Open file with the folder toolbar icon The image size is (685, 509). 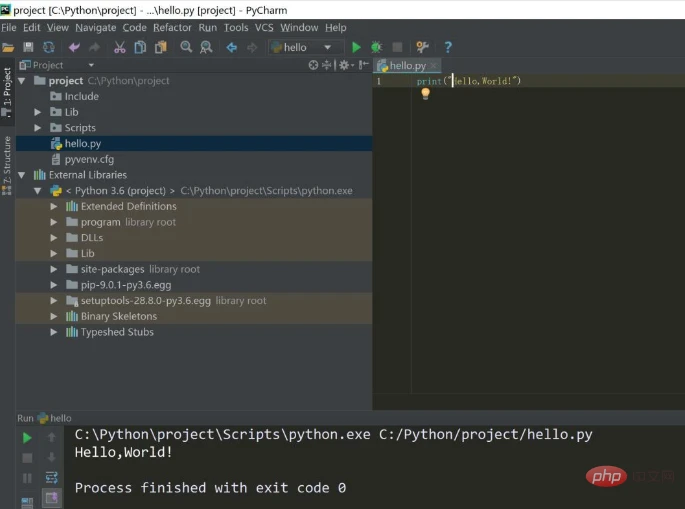[x=8, y=47]
